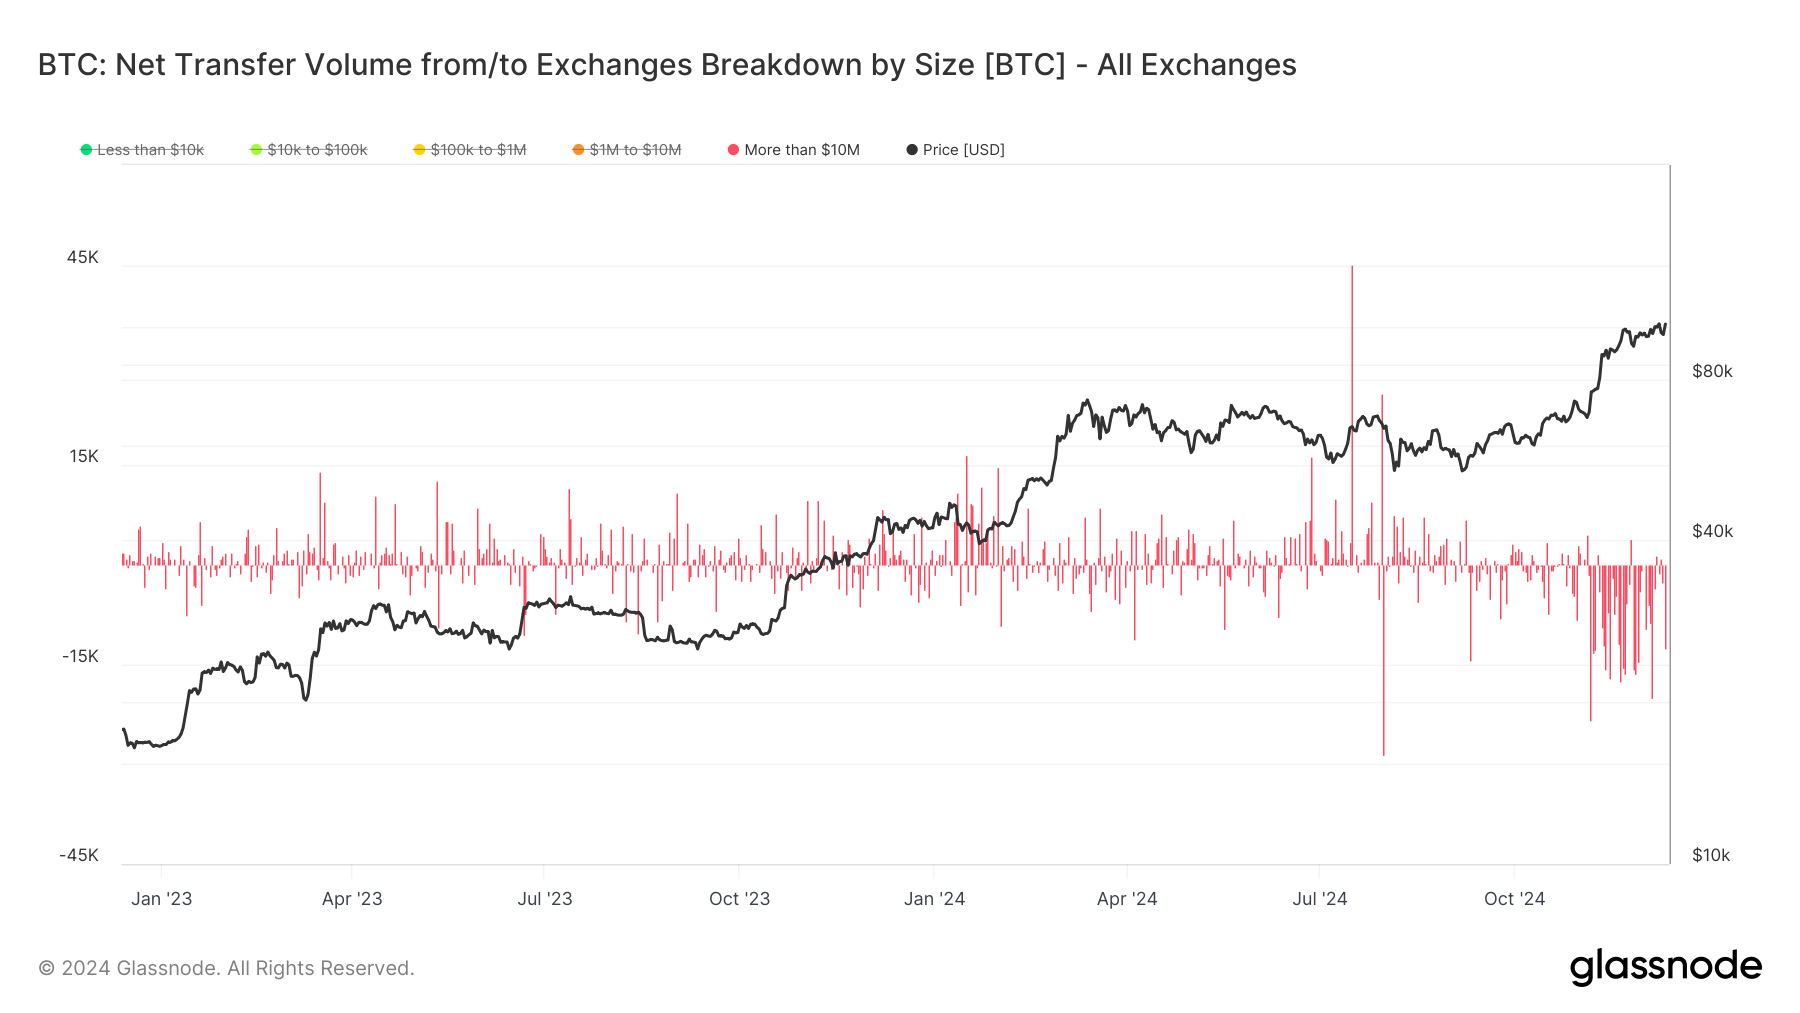Viewport: 1800px width, 1013px height.
Task: Click the 'Oct '23' x-axis label
Action: [x=739, y=899]
